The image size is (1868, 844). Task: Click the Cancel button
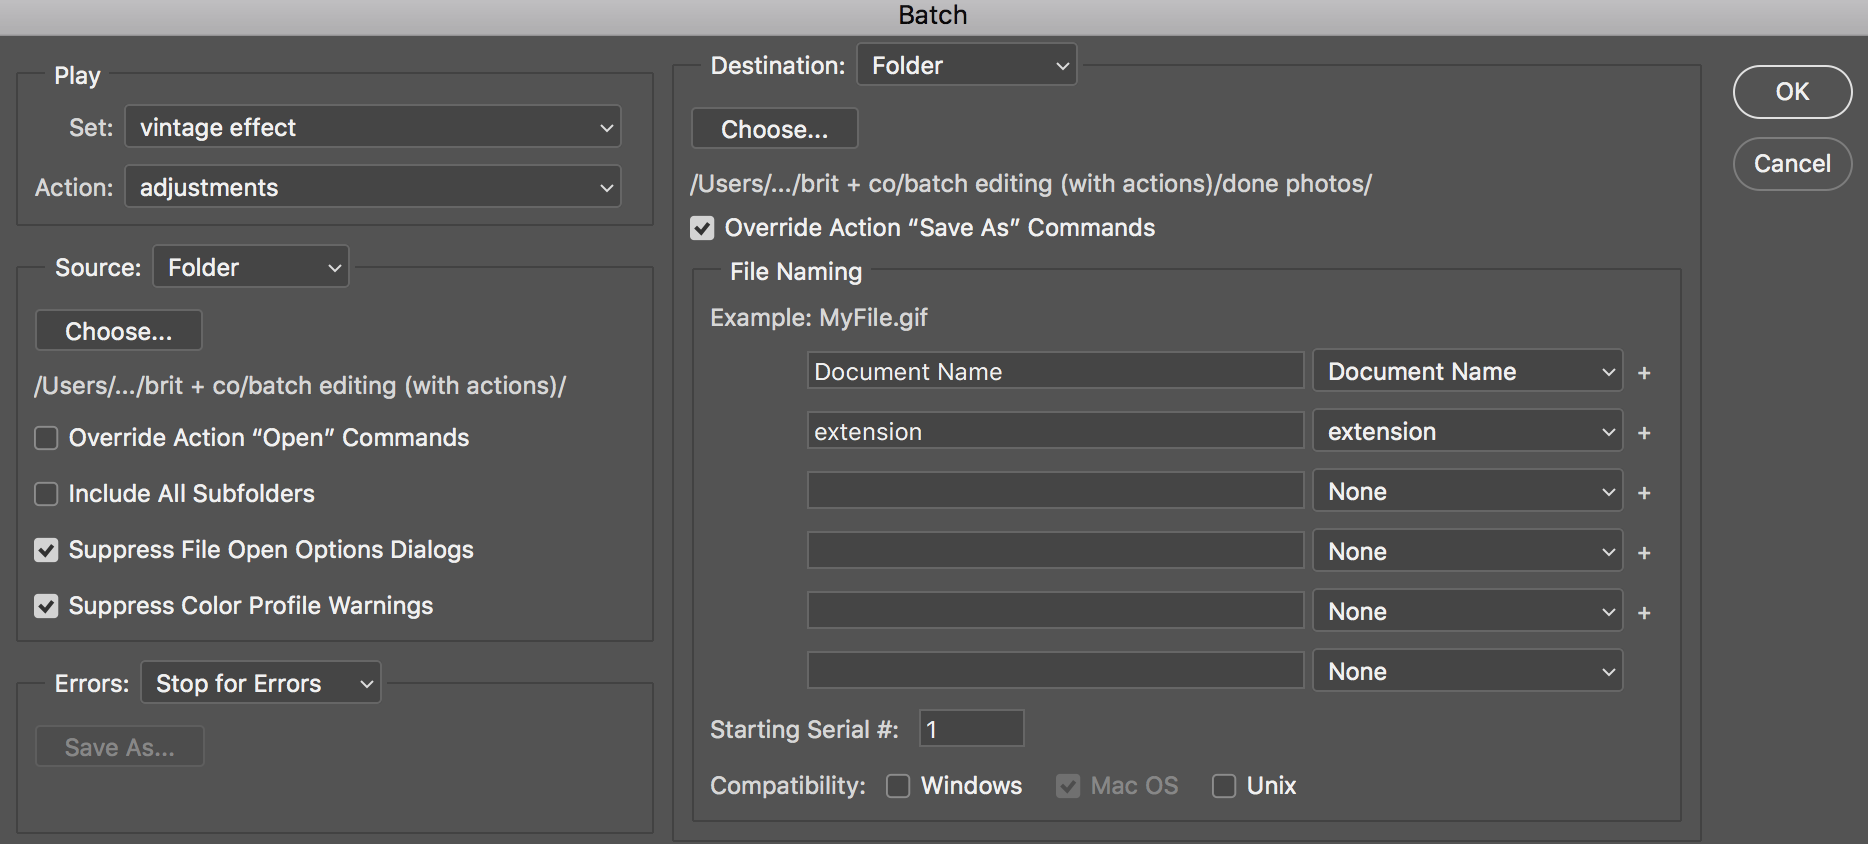click(x=1792, y=163)
